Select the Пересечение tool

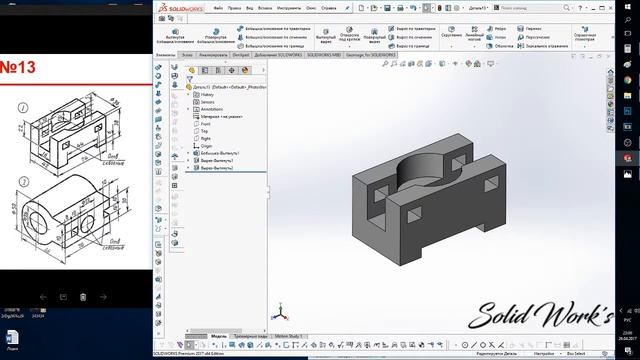point(533,37)
